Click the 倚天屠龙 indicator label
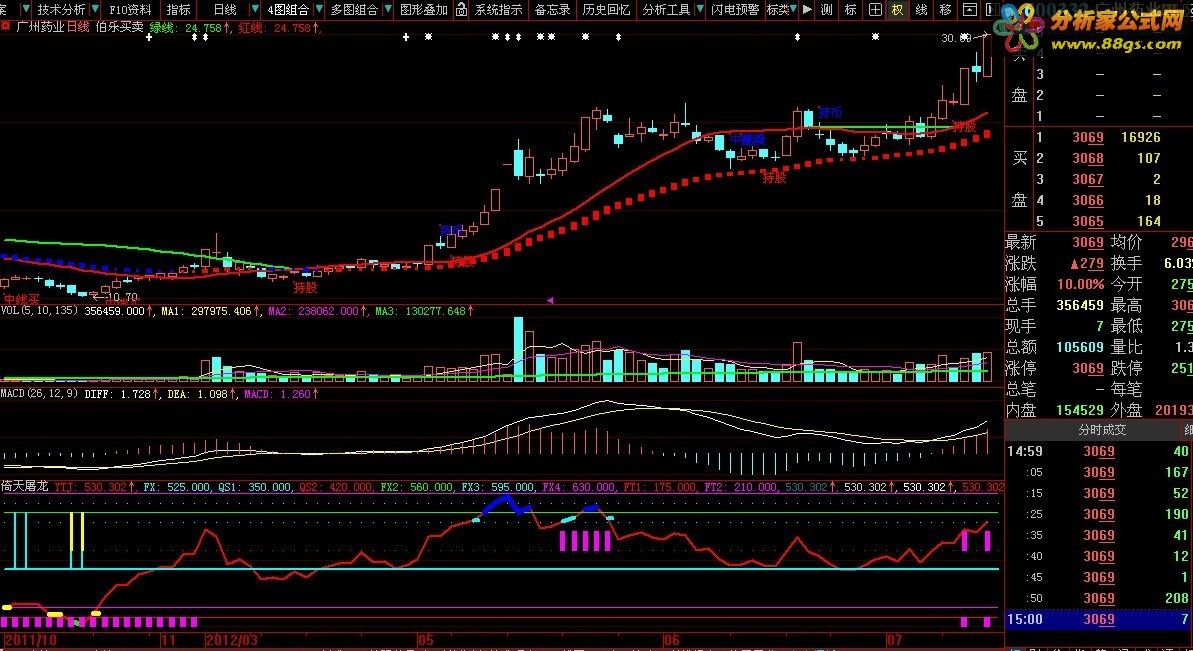 coord(25,486)
